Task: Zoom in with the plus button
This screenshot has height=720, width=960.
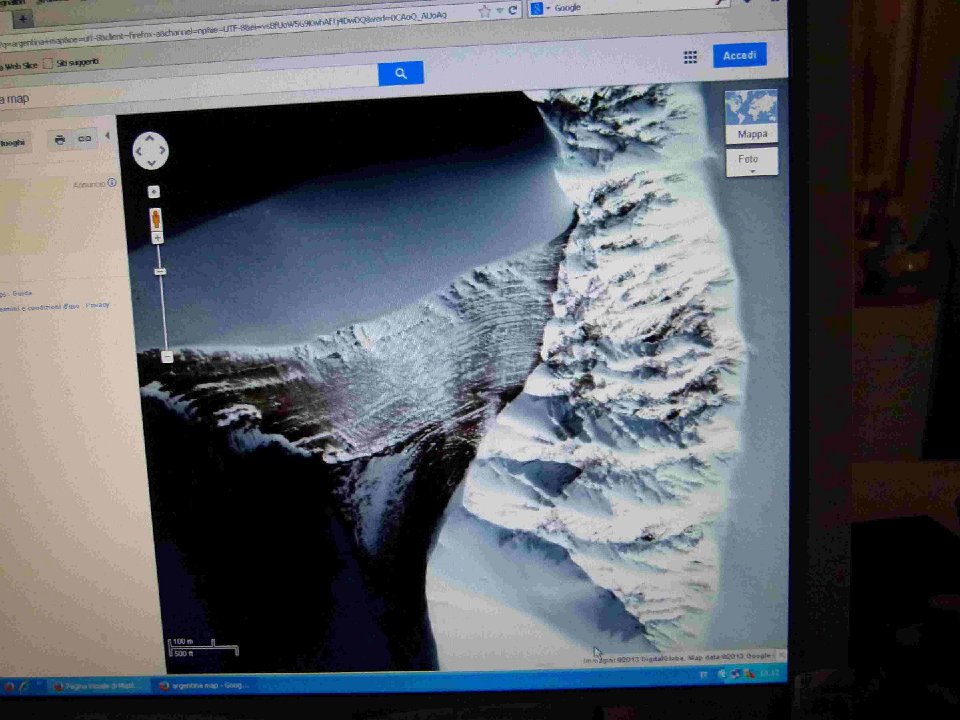Action: (157, 238)
